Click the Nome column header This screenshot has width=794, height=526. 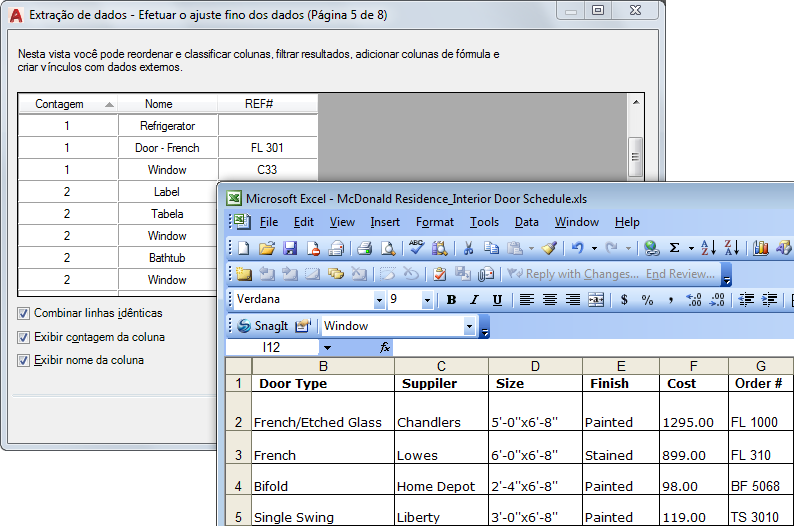(x=168, y=104)
